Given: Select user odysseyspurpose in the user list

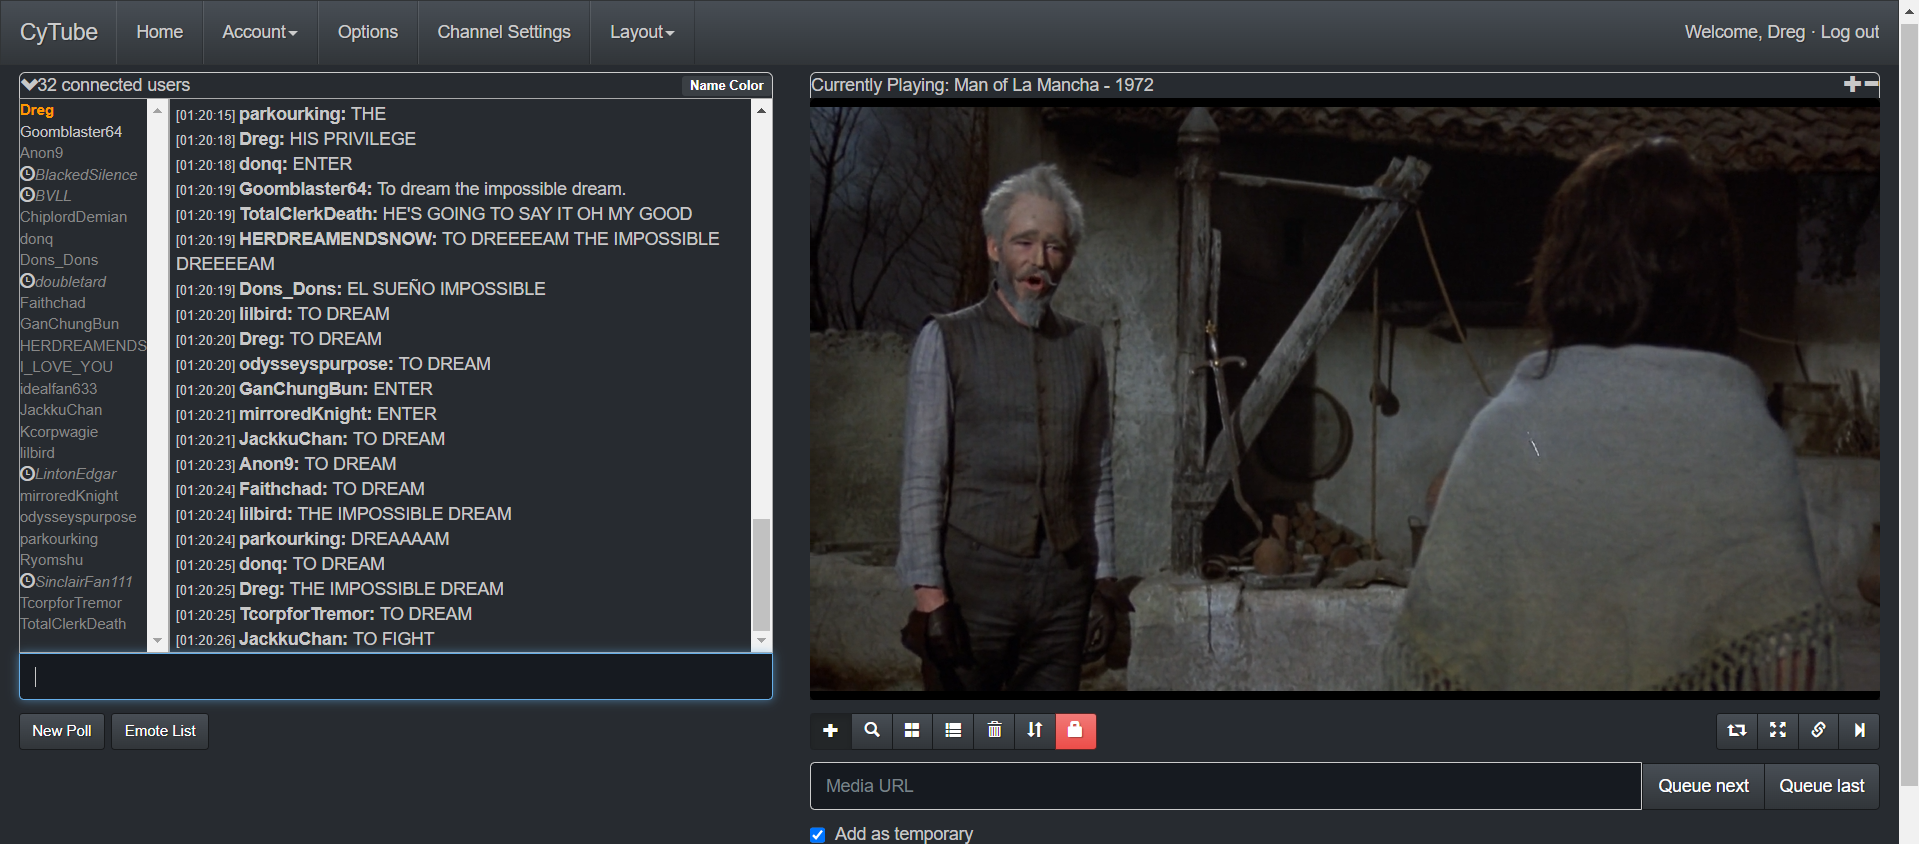Looking at the screenshot, I should point(78,517).
